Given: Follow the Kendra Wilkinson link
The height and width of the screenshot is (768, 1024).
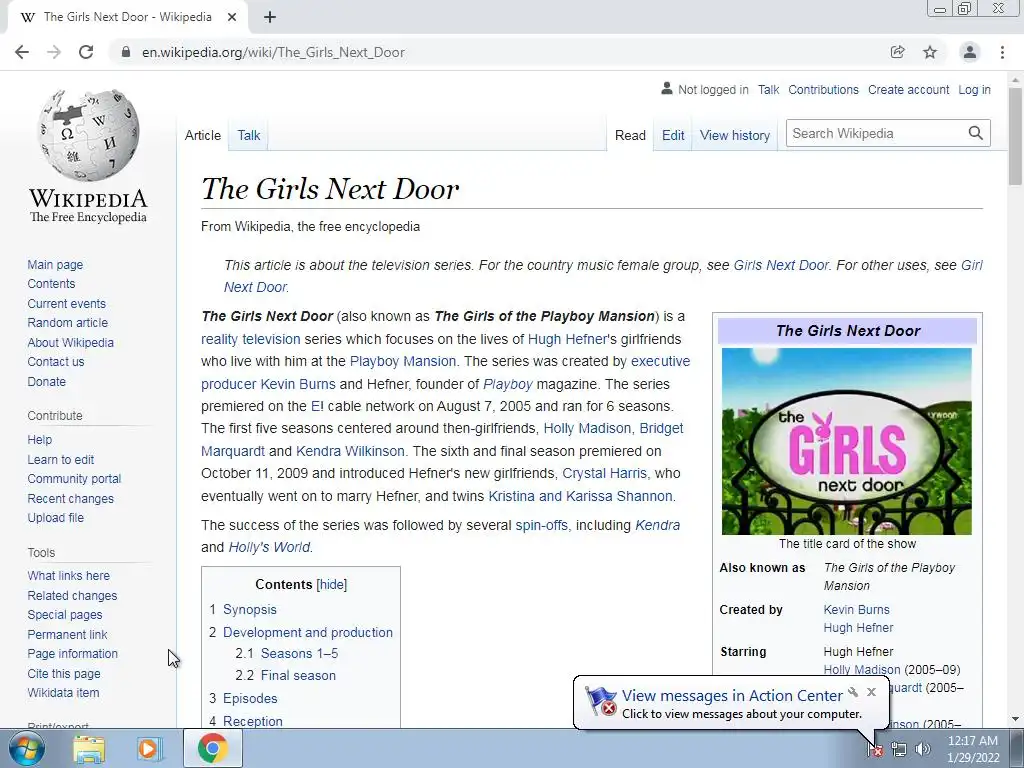Looking at the screenshot, I should pyautogui.click(x=350, y=451).
